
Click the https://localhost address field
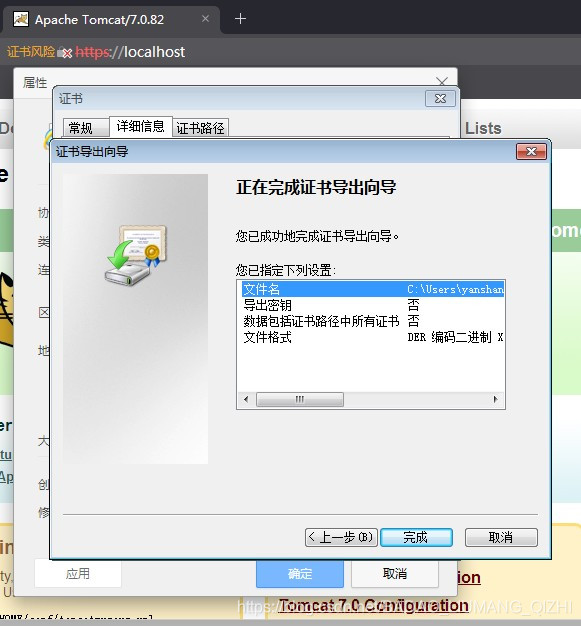[130, 52]
